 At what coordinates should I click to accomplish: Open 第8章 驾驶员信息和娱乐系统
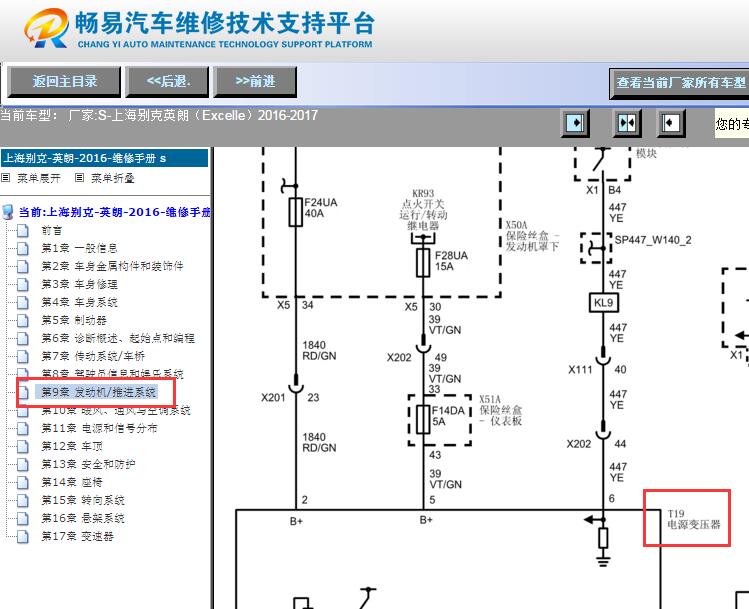click(112, 373)
